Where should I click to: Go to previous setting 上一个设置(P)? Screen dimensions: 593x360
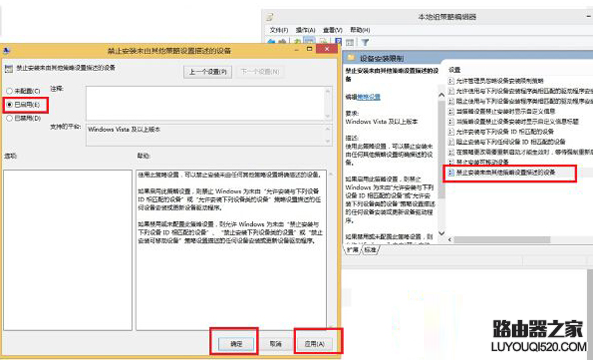[x=208, y=71]
